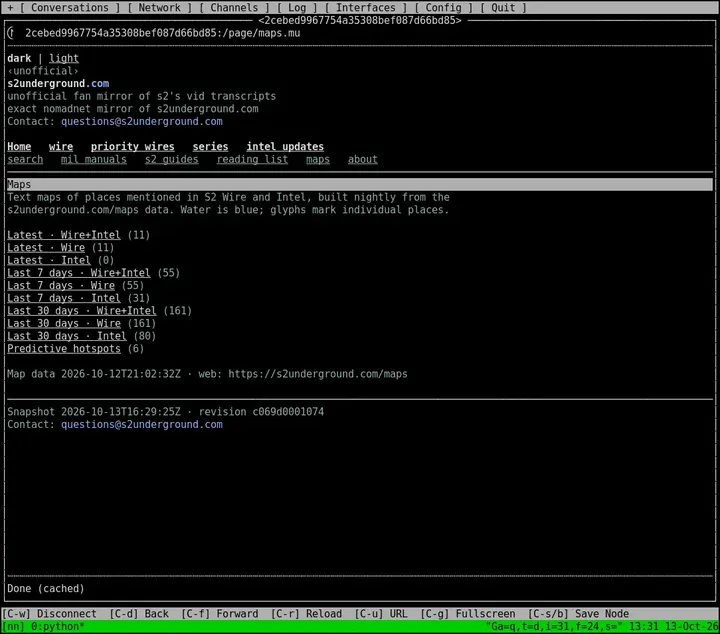Open Last 30 days · Wire map

tap(64, 324)
